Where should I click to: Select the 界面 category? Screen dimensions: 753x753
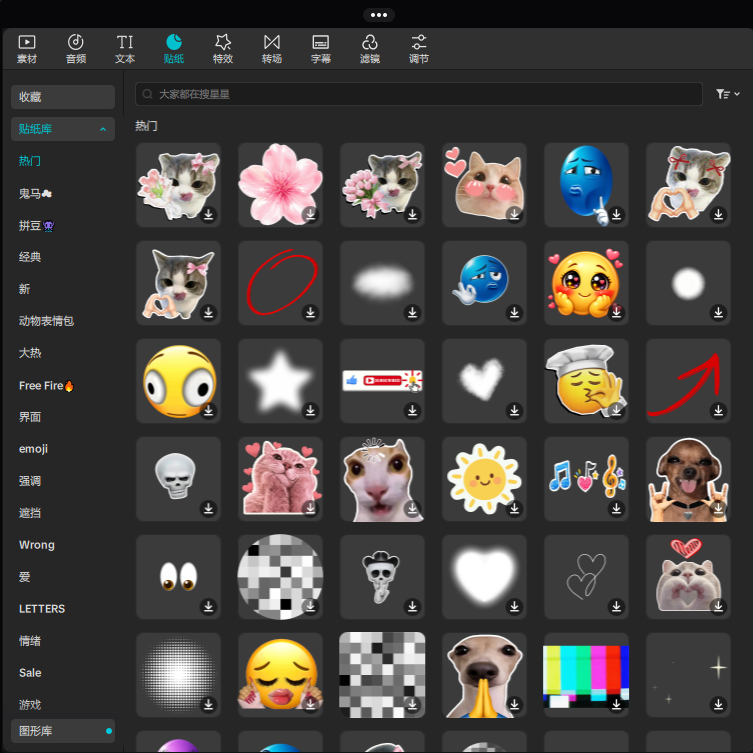(x=30, y=417)
